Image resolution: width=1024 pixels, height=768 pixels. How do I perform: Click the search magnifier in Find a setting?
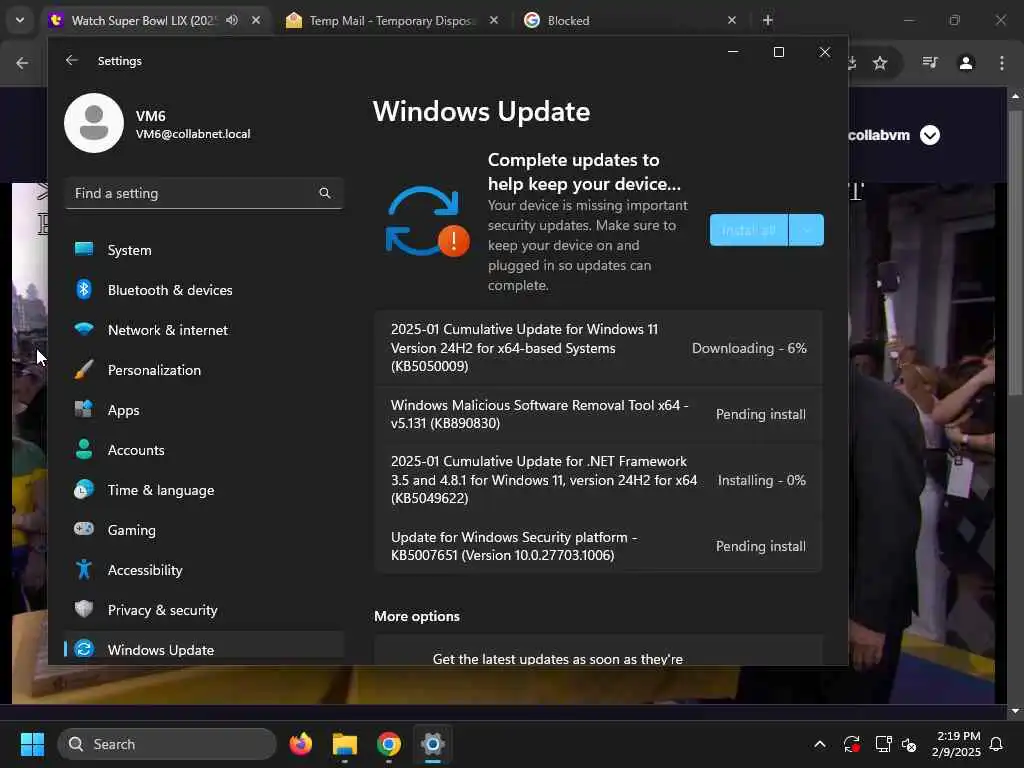click(x=325, y=193)
